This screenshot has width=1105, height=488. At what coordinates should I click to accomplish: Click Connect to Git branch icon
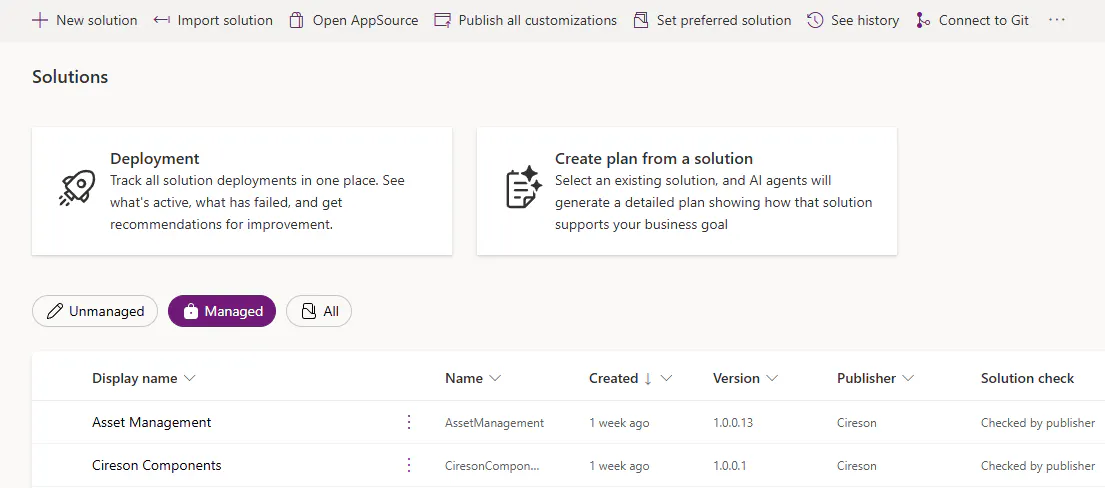pos(923,20)
